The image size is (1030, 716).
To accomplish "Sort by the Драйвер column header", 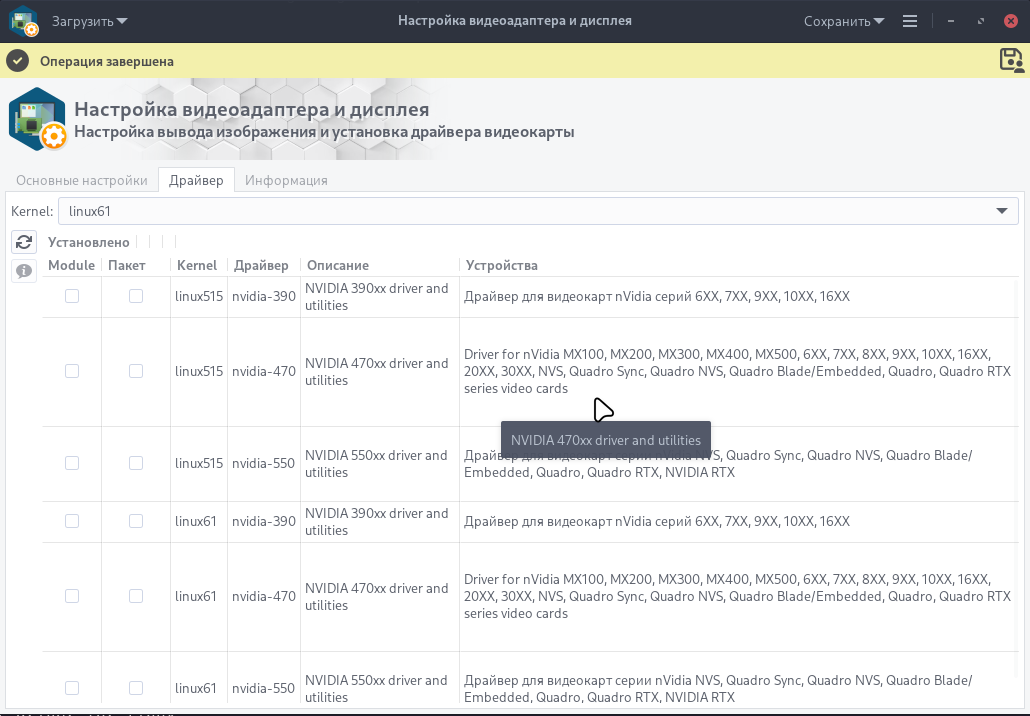I will [261, 265].
